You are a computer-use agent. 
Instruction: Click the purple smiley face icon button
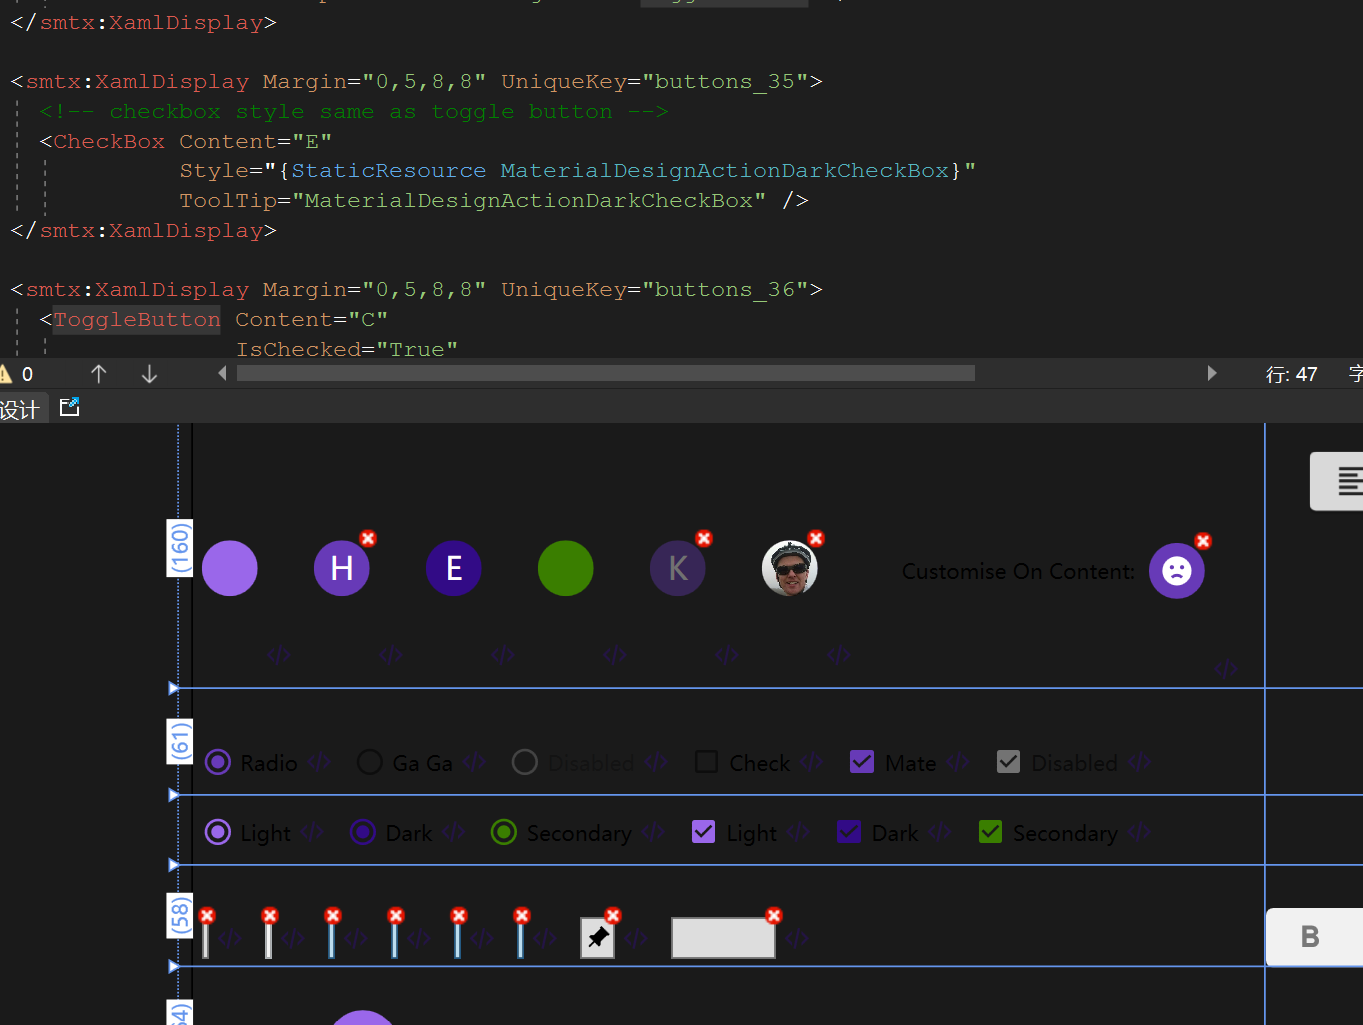[x=1176, y=570]
